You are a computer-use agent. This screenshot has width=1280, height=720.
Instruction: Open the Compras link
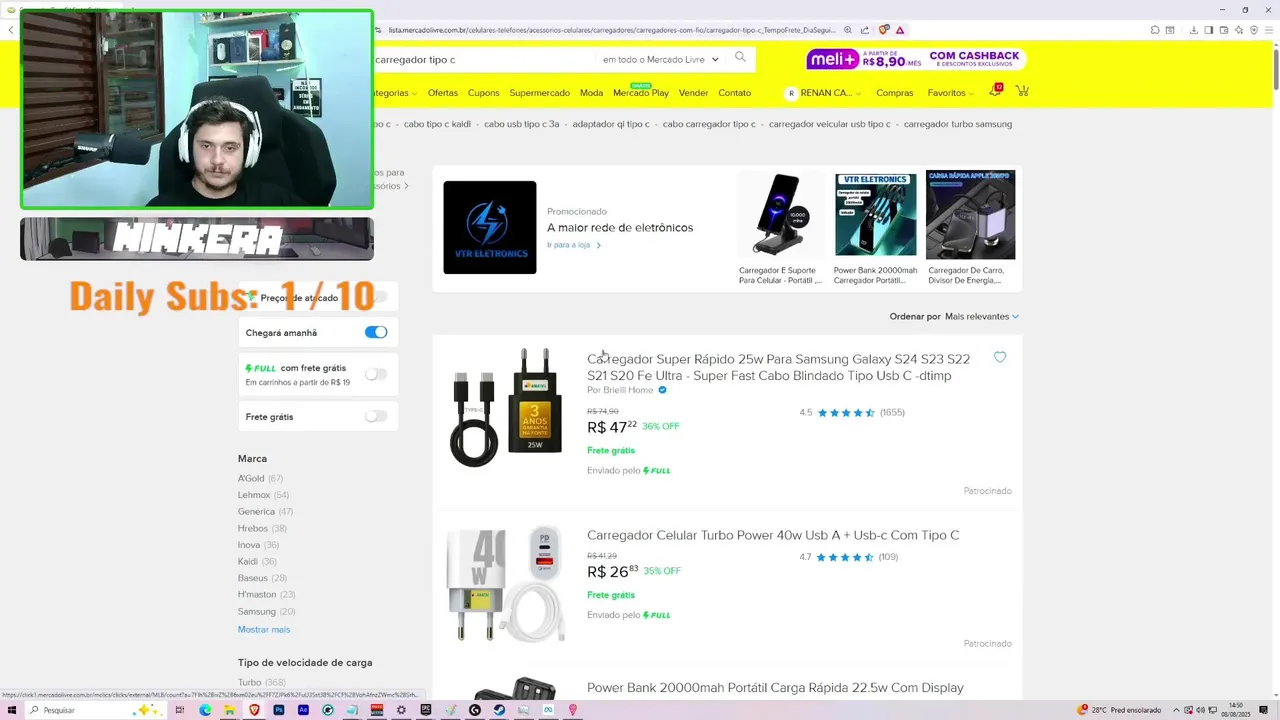pos(894,93)
